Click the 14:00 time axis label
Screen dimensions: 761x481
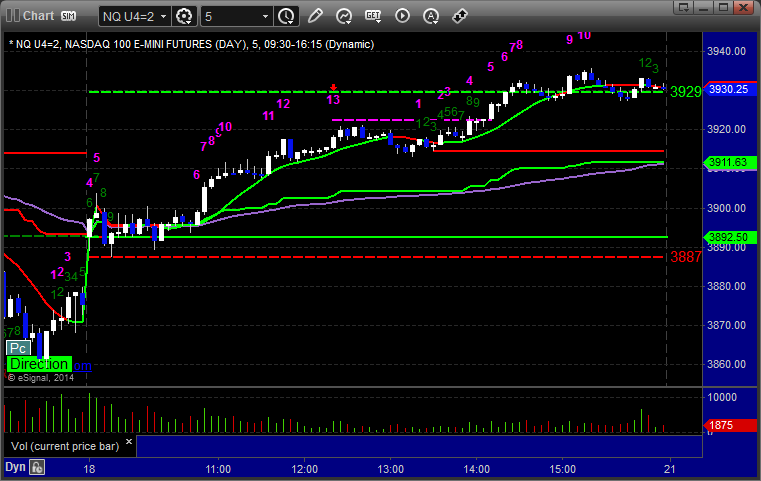(477, 469)
